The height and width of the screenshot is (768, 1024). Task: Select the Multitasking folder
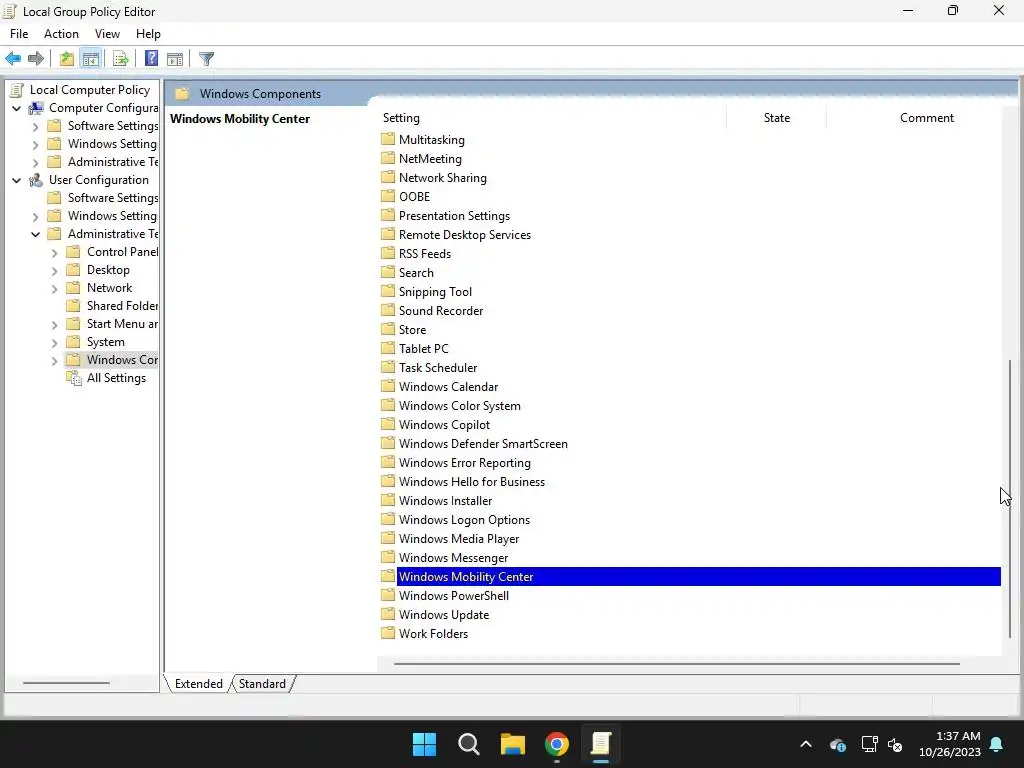432,140
